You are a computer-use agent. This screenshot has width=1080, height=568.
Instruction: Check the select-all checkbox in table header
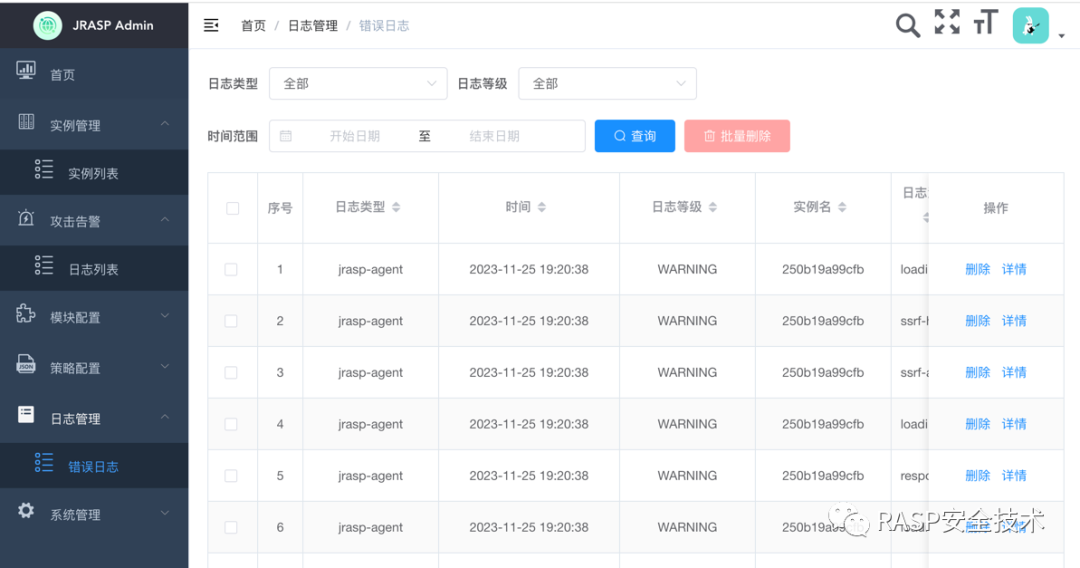[x=233, y=208]
